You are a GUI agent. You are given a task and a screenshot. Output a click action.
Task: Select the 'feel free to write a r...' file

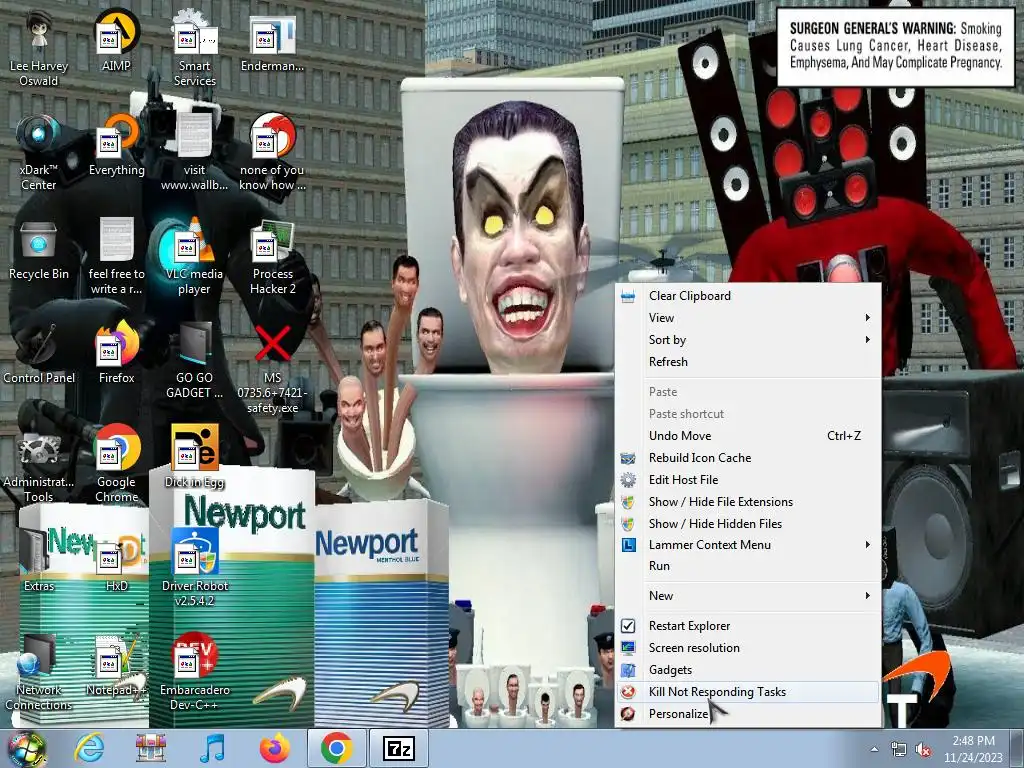tap(116, 257)
